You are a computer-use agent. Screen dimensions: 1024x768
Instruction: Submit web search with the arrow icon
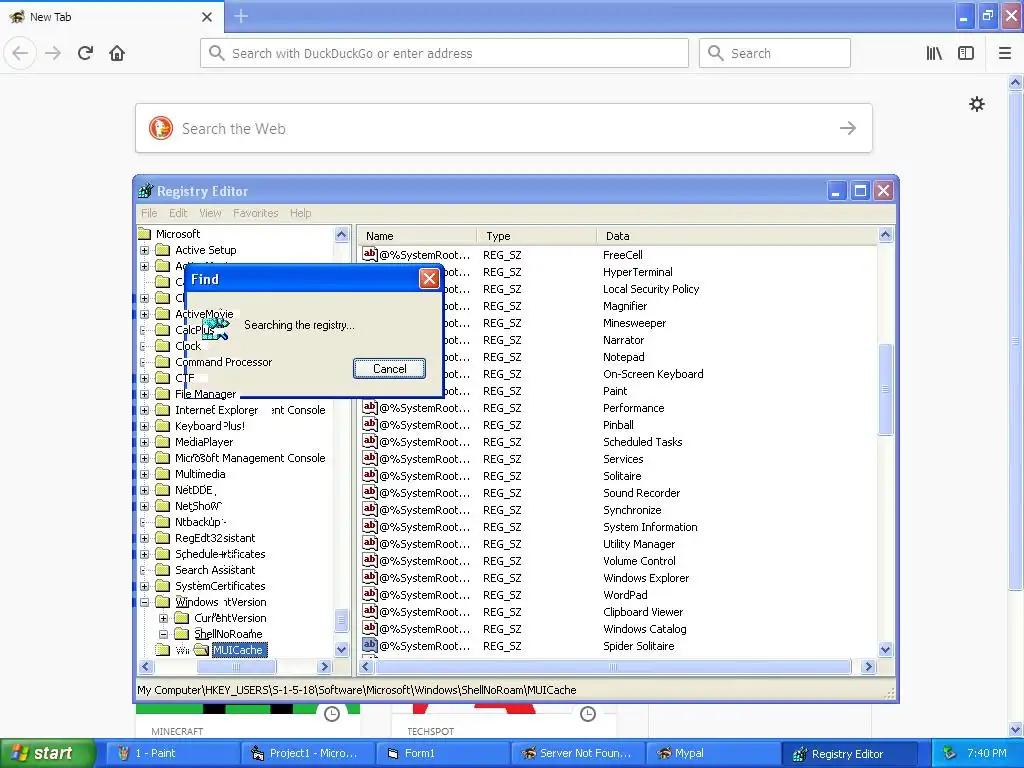848,128
